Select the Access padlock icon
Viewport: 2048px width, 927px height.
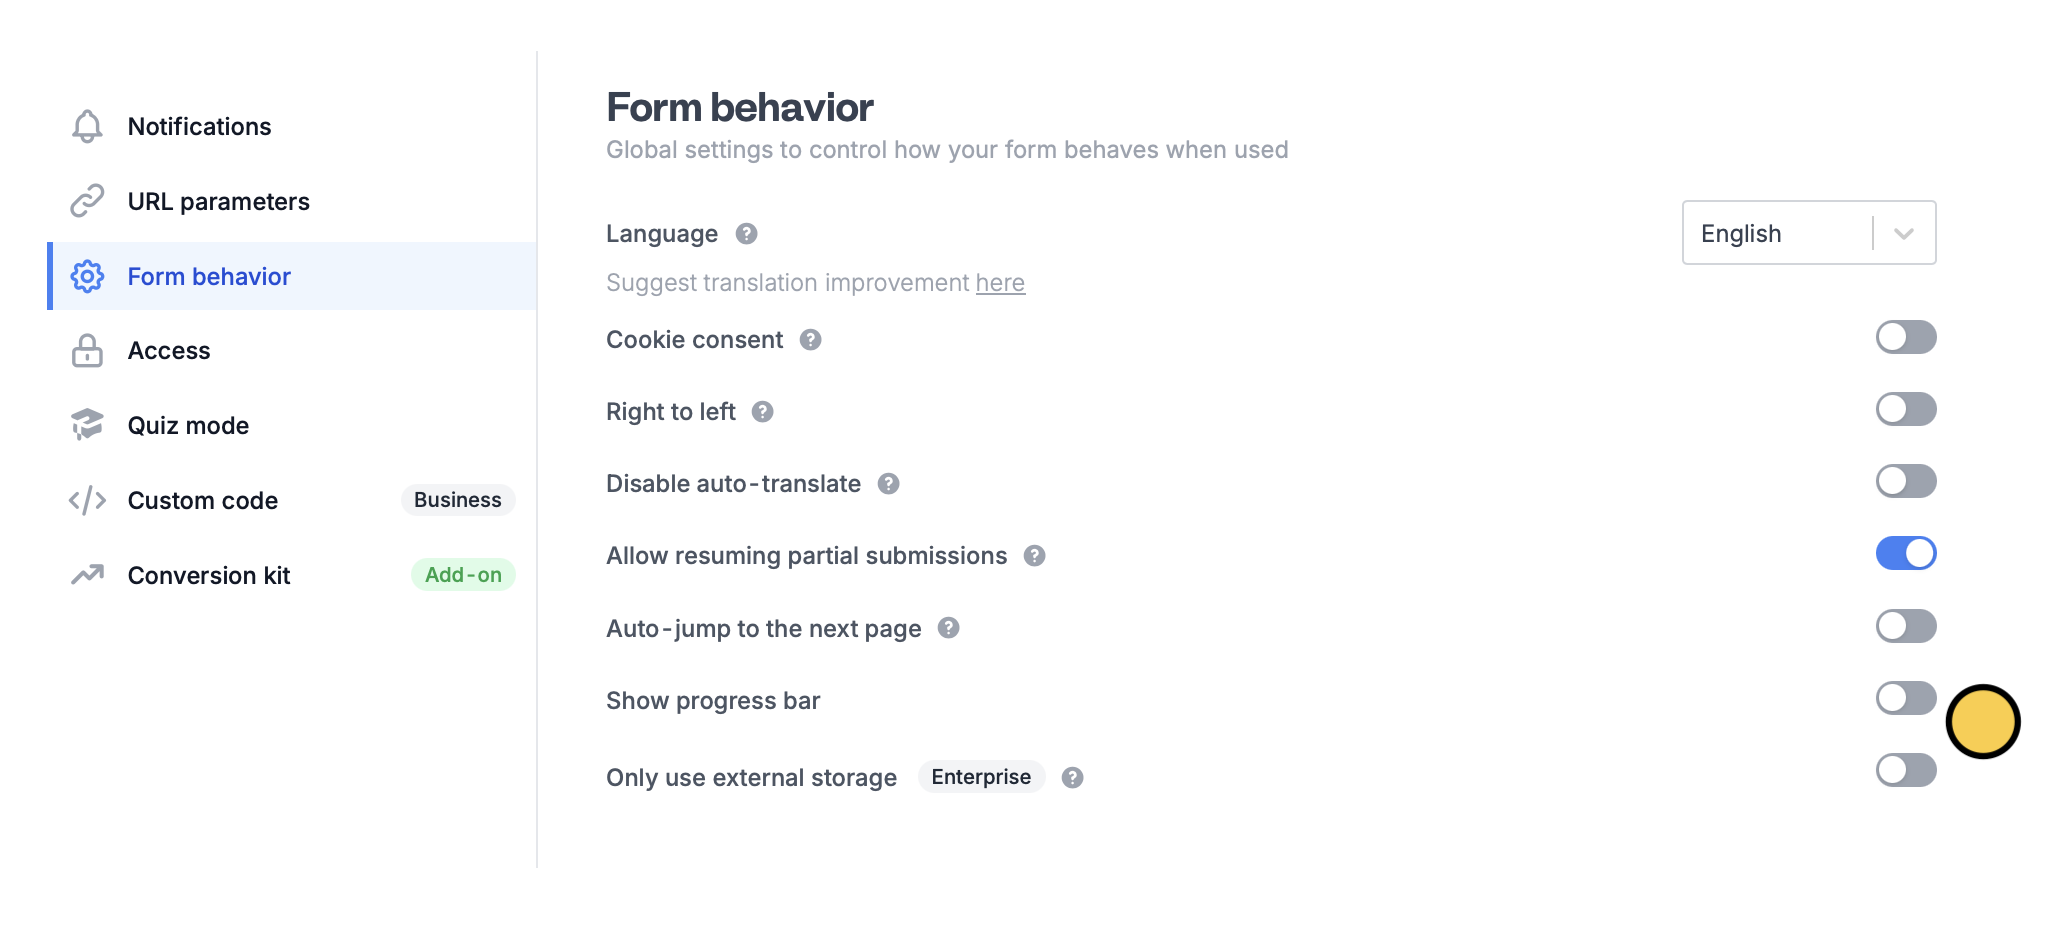[86, 350]
